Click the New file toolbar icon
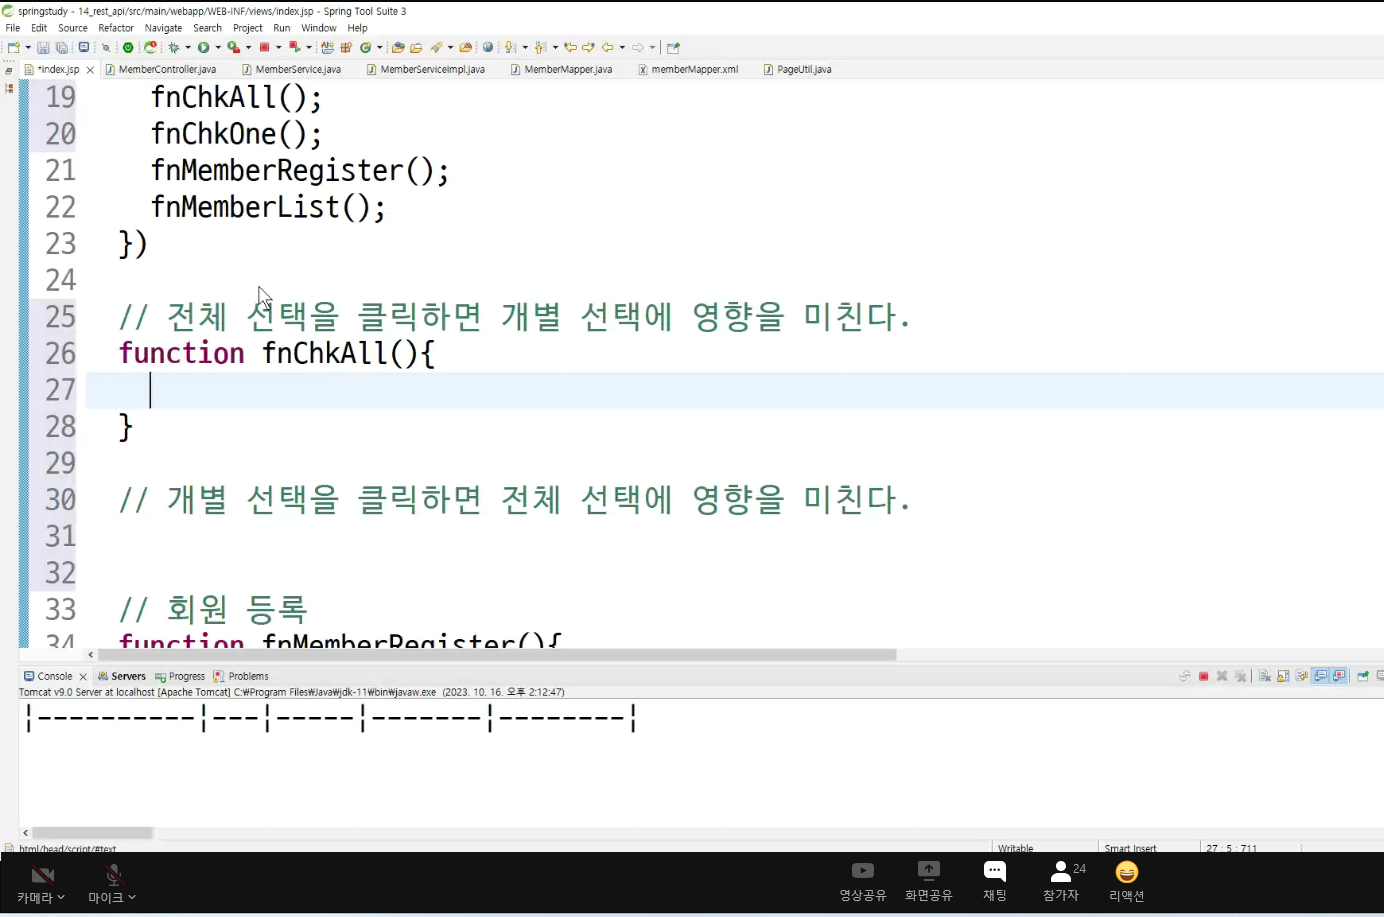1384x917 pixels. pyautogui.click(x=13, y=47)
